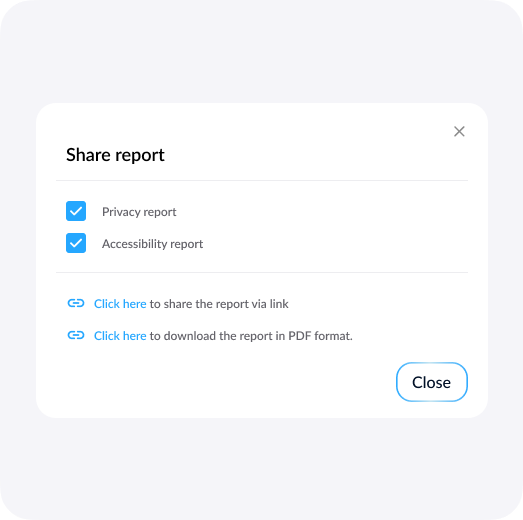Click the Close button
This screenshot has width=523, height=520.
click(x=432, y=382)
